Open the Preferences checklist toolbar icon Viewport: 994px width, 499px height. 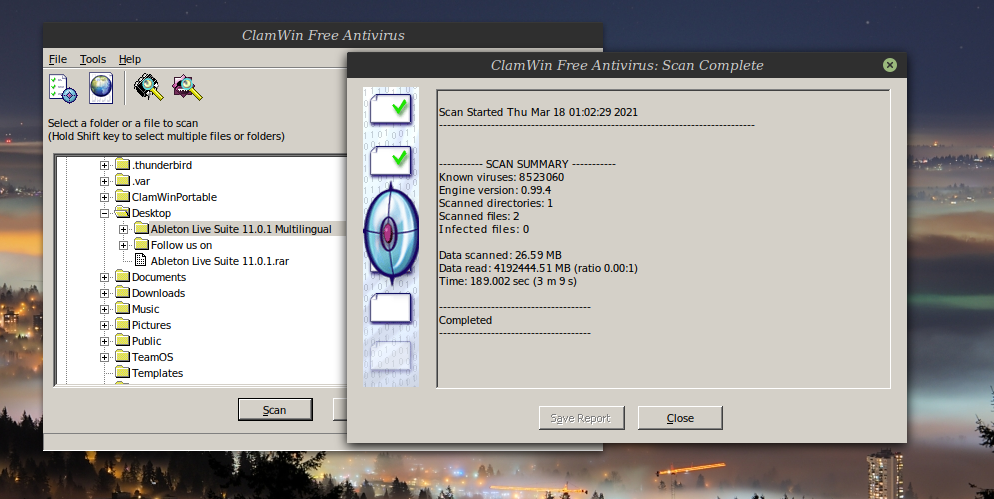pos(63,87)
